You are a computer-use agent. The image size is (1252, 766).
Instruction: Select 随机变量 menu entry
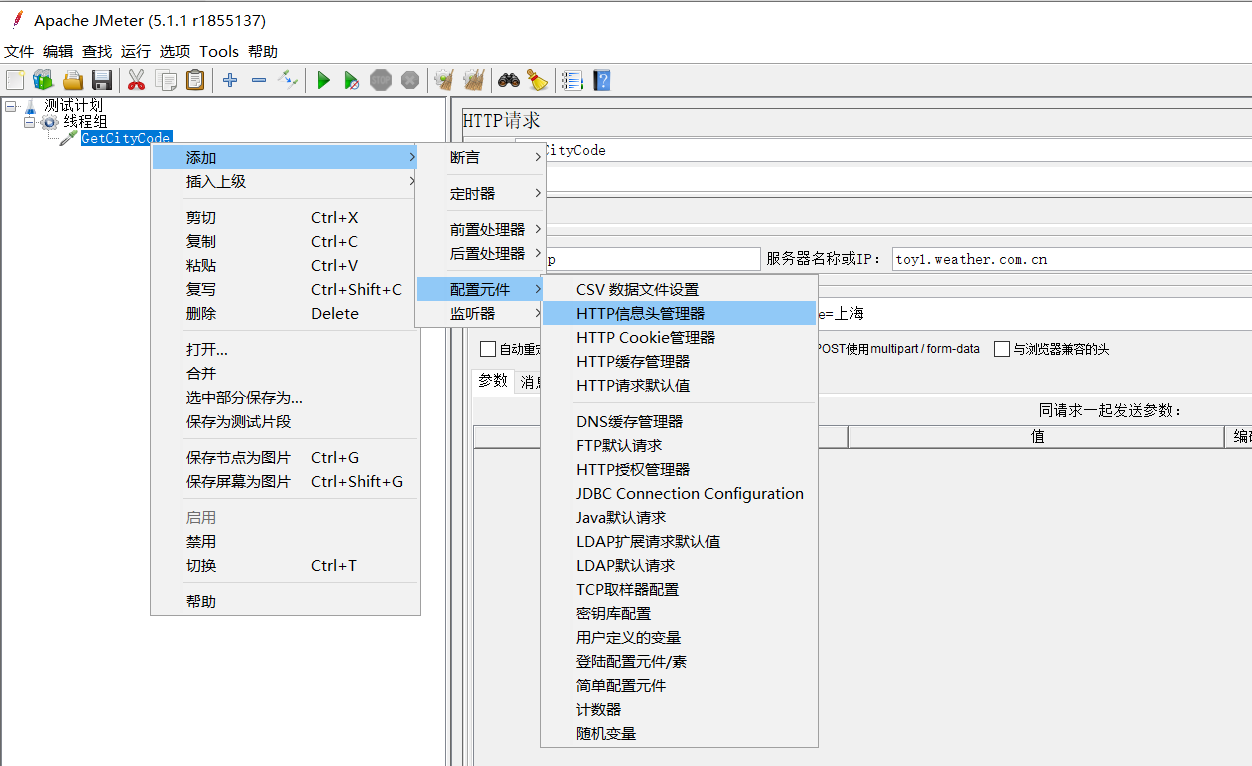(680, 734)
